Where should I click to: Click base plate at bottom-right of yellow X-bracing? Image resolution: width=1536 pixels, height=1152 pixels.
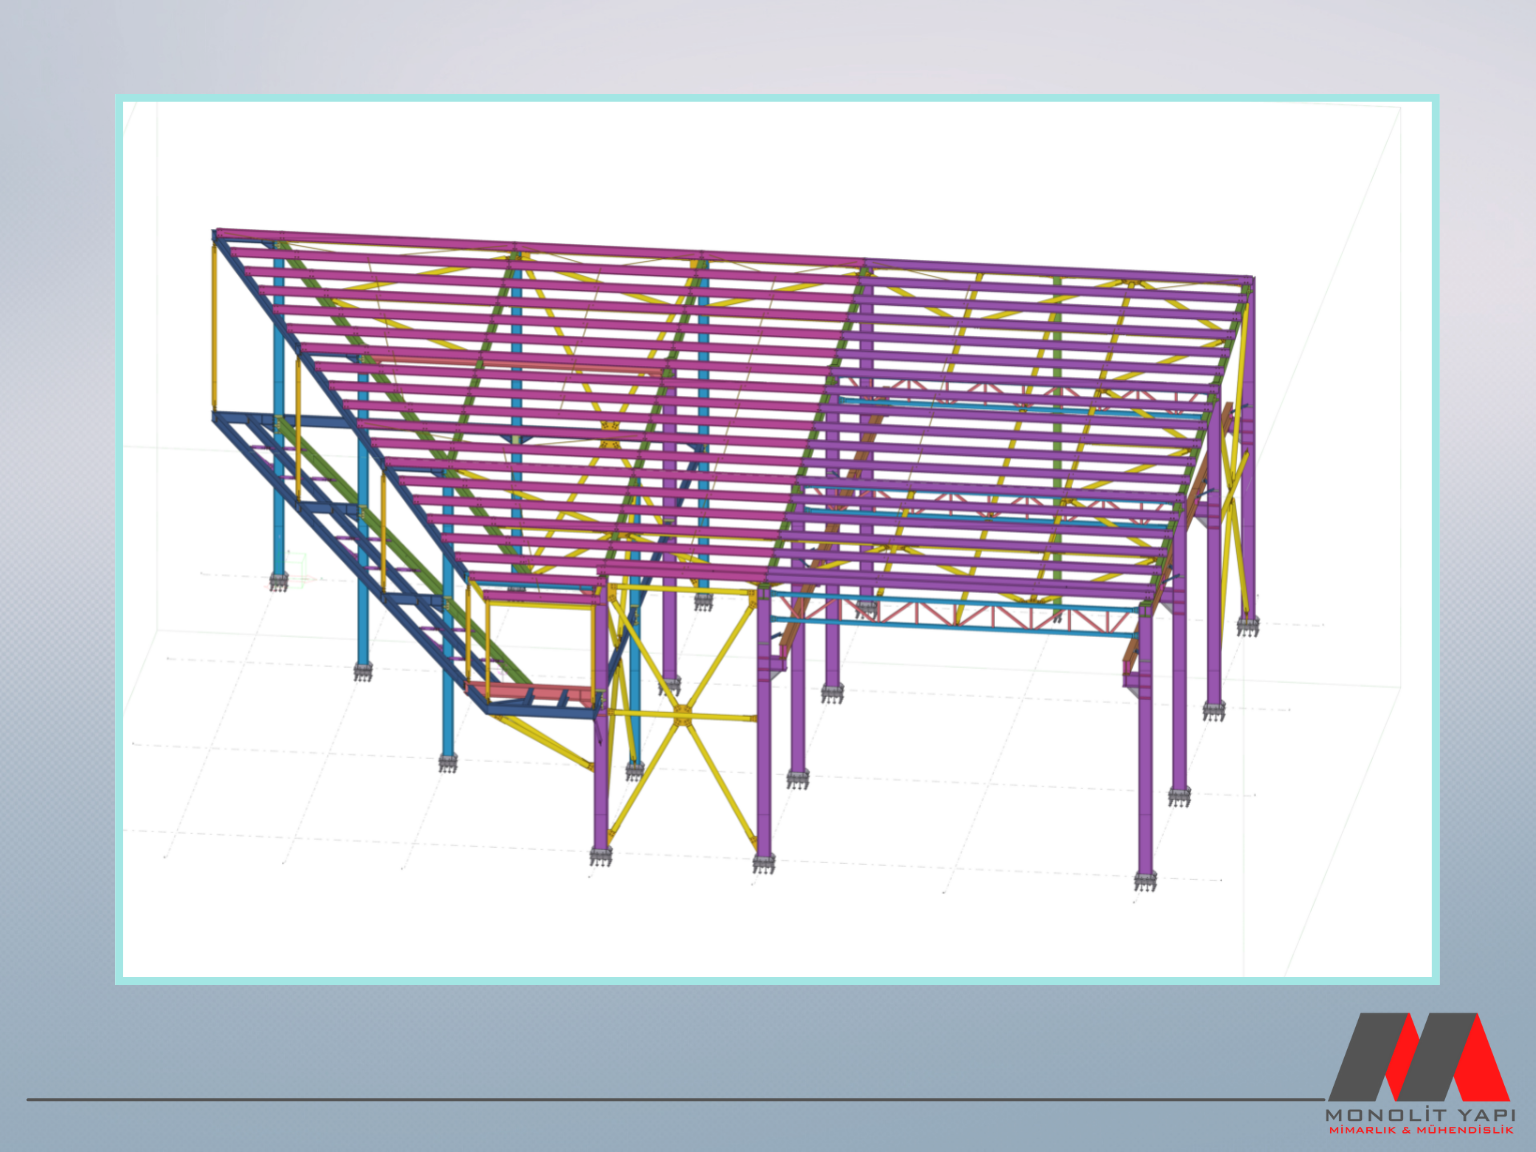click(763, 862)
